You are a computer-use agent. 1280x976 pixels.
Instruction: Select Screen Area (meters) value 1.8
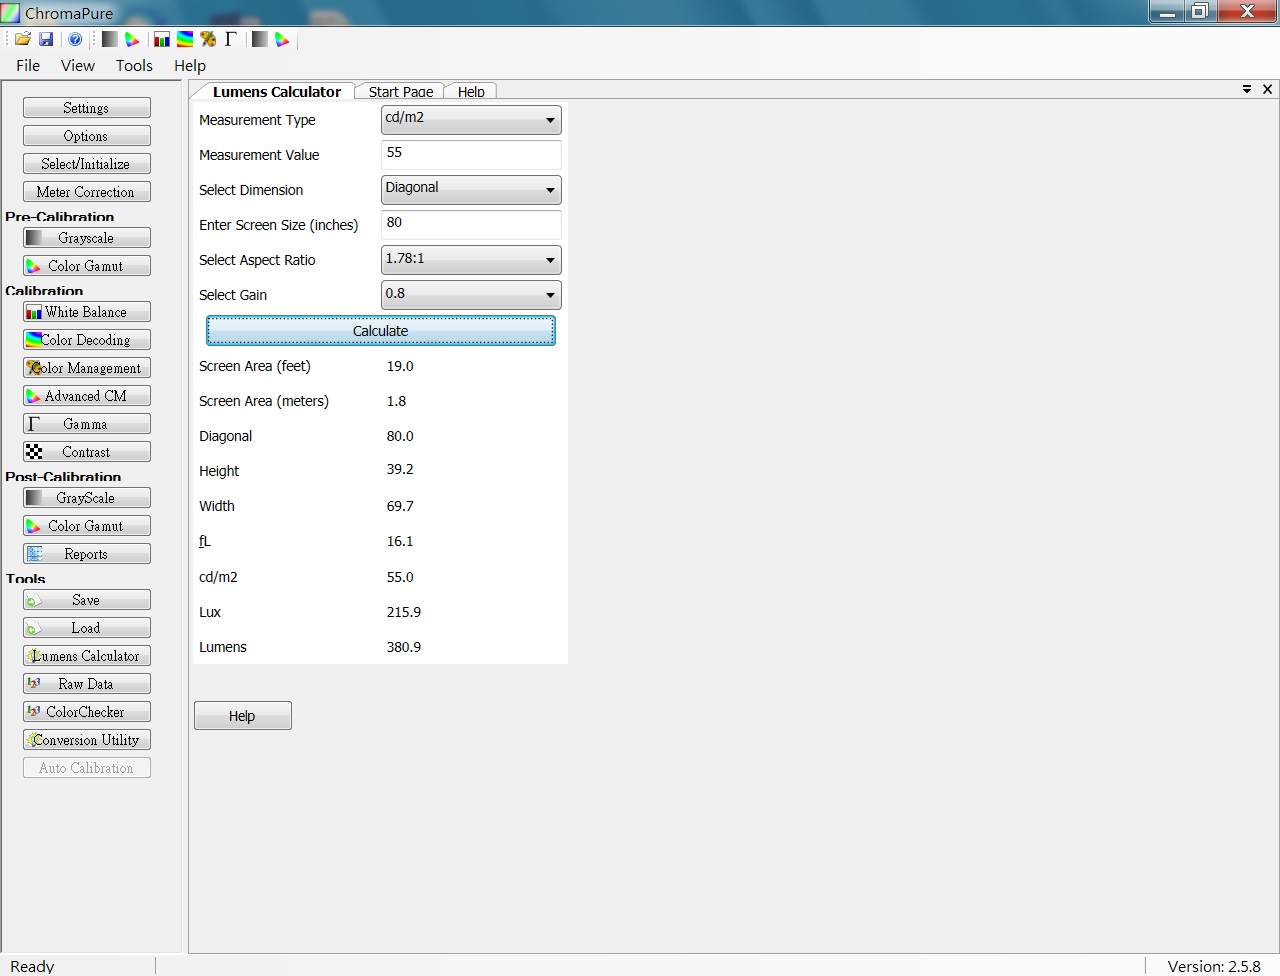(x=396, y=401)
